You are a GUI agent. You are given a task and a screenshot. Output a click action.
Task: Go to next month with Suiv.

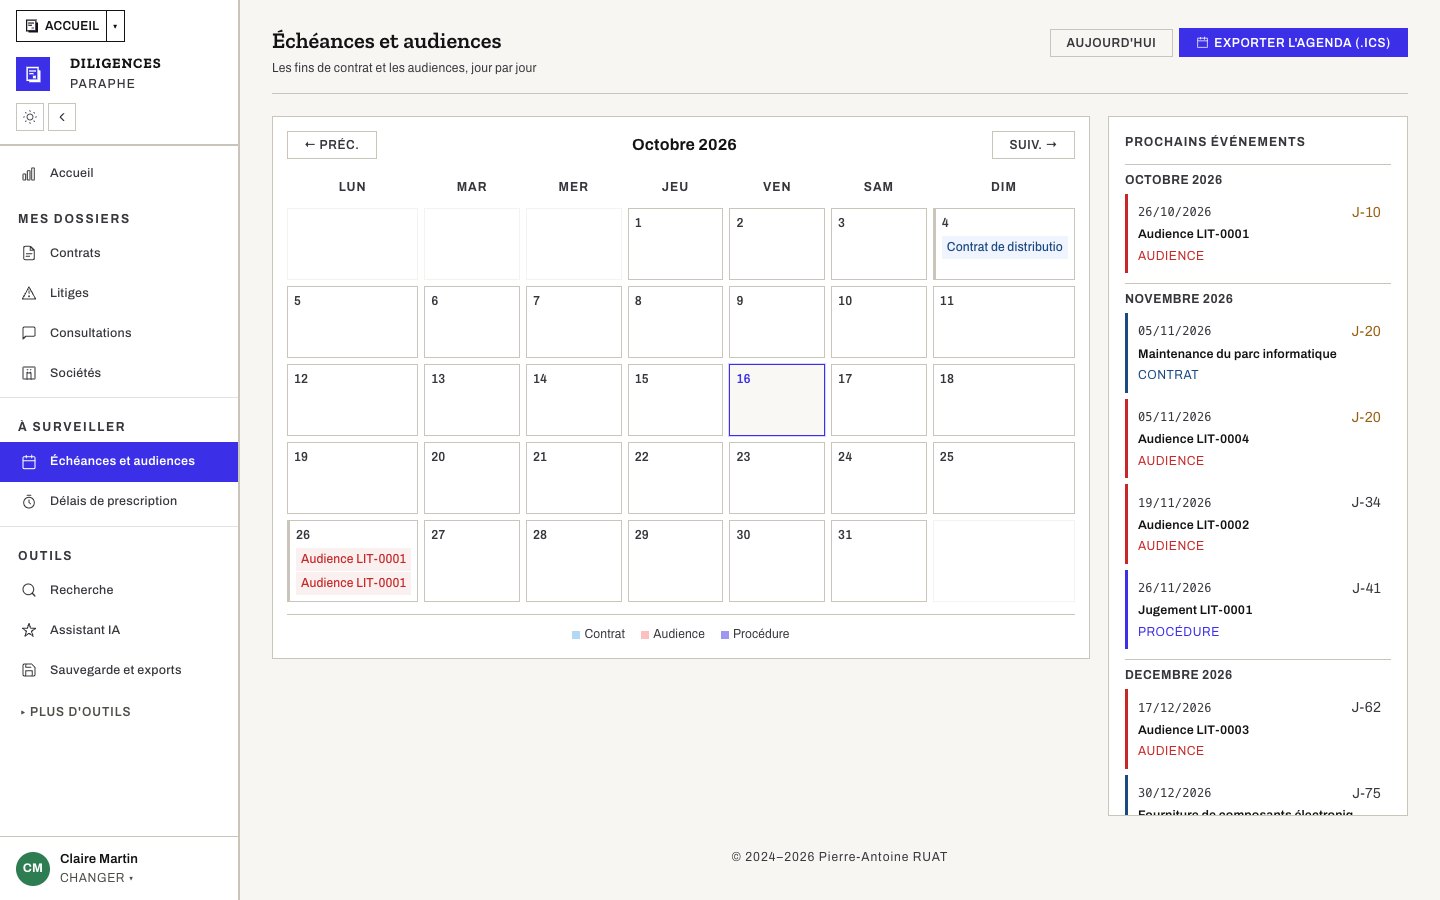pos(1033,145)
